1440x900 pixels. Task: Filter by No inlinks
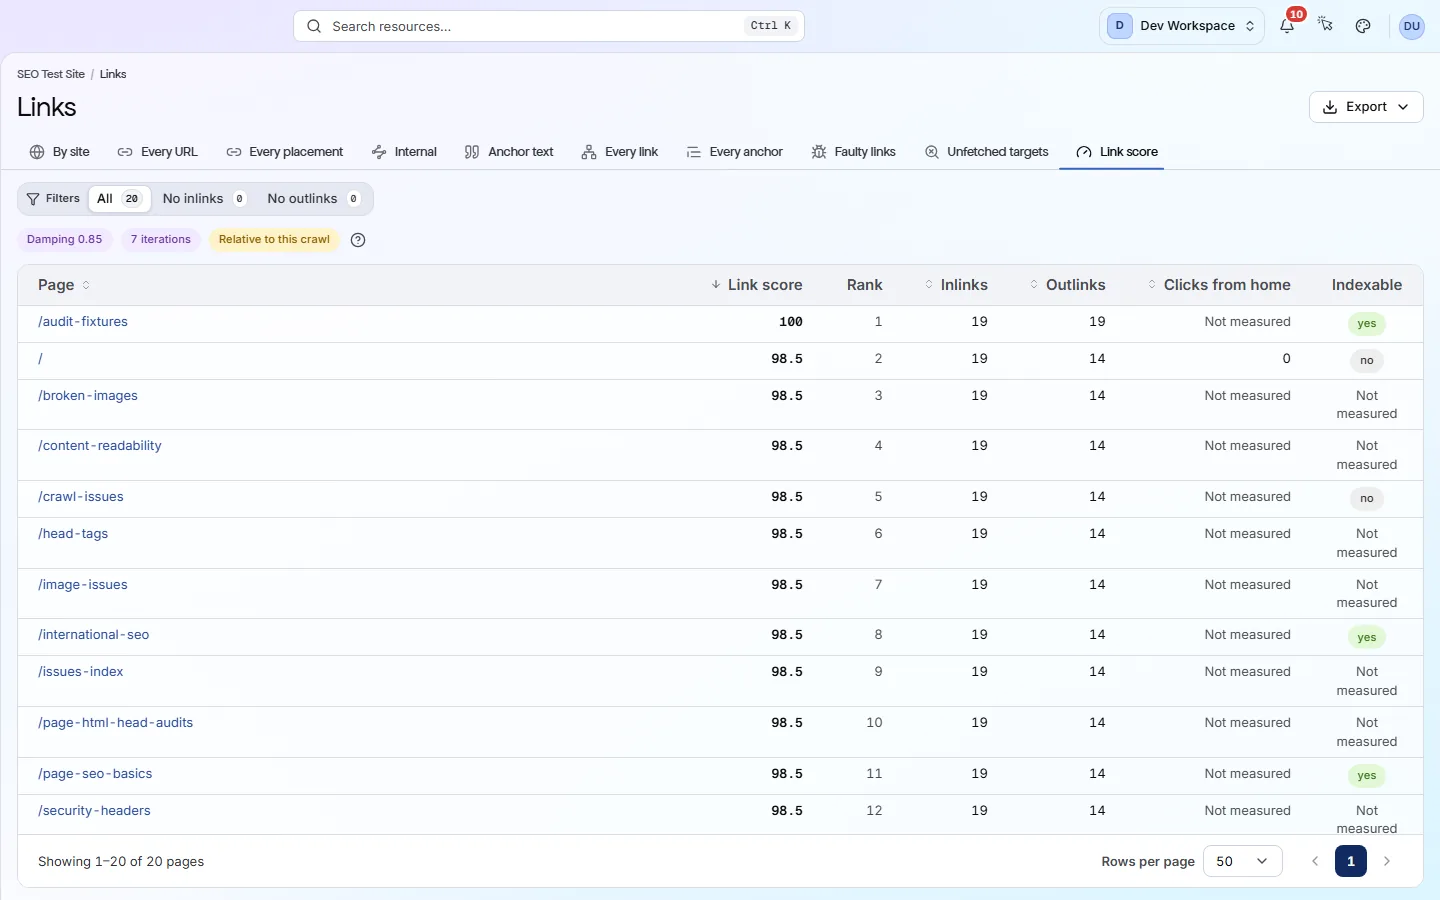click(x=204, y=199)
